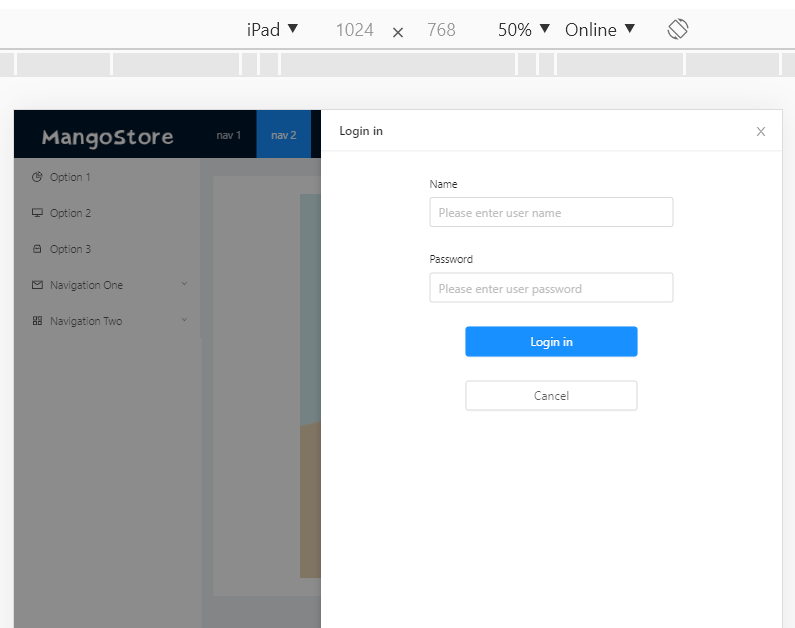Click the MangoStore logo
The height and width of the screenshot is (628, 795).
pyautogui.click(x=107, y=137)
